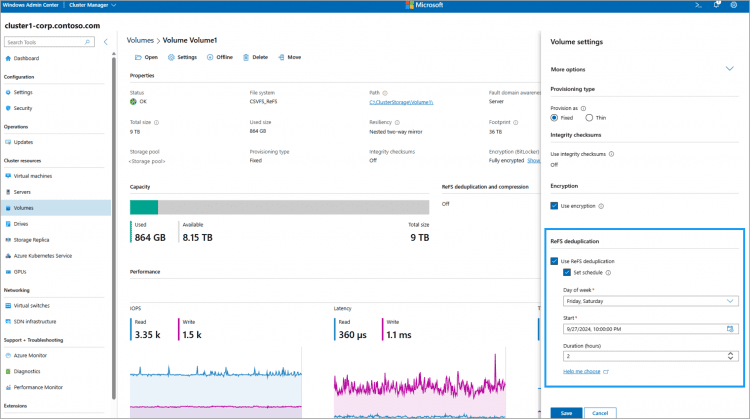This screenshot has height=419, width=750.
Task: Click the sidebar vertical scrollbar
Action: (x=114, y=227)
